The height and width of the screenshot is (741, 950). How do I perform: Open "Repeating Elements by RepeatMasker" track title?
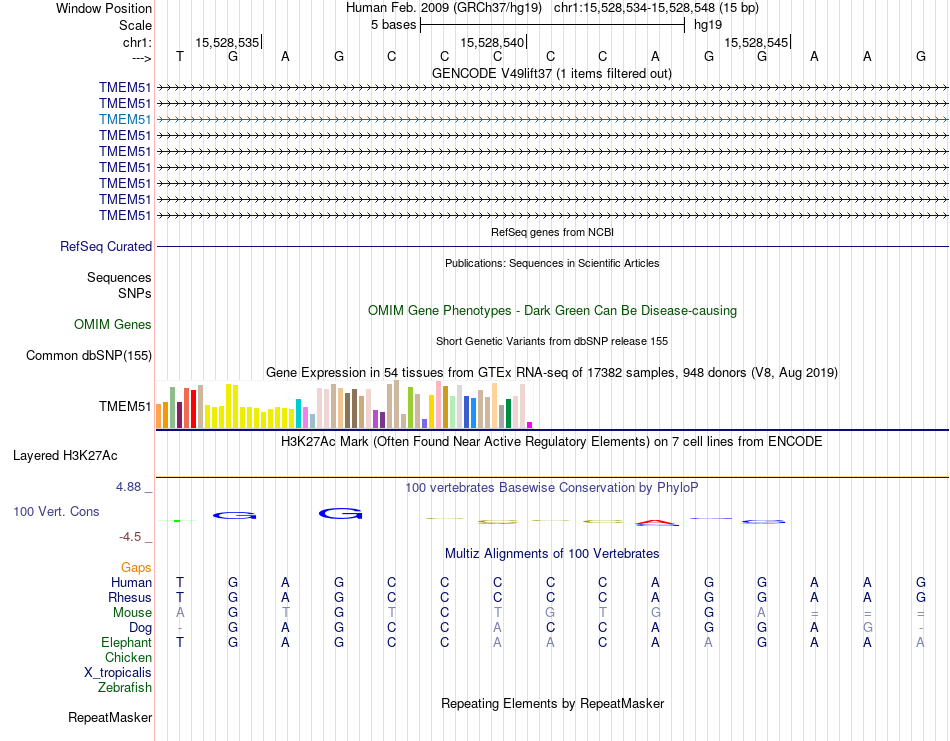click(552, 704)
